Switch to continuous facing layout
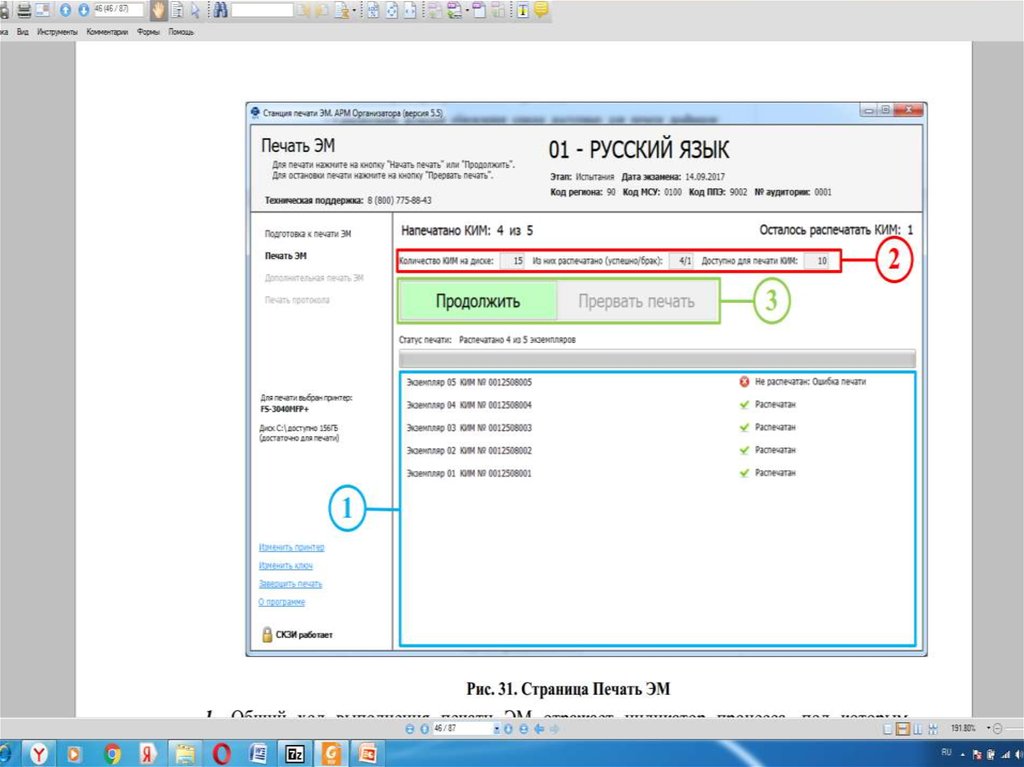1024x767 pixels. [x=933, y=729]
